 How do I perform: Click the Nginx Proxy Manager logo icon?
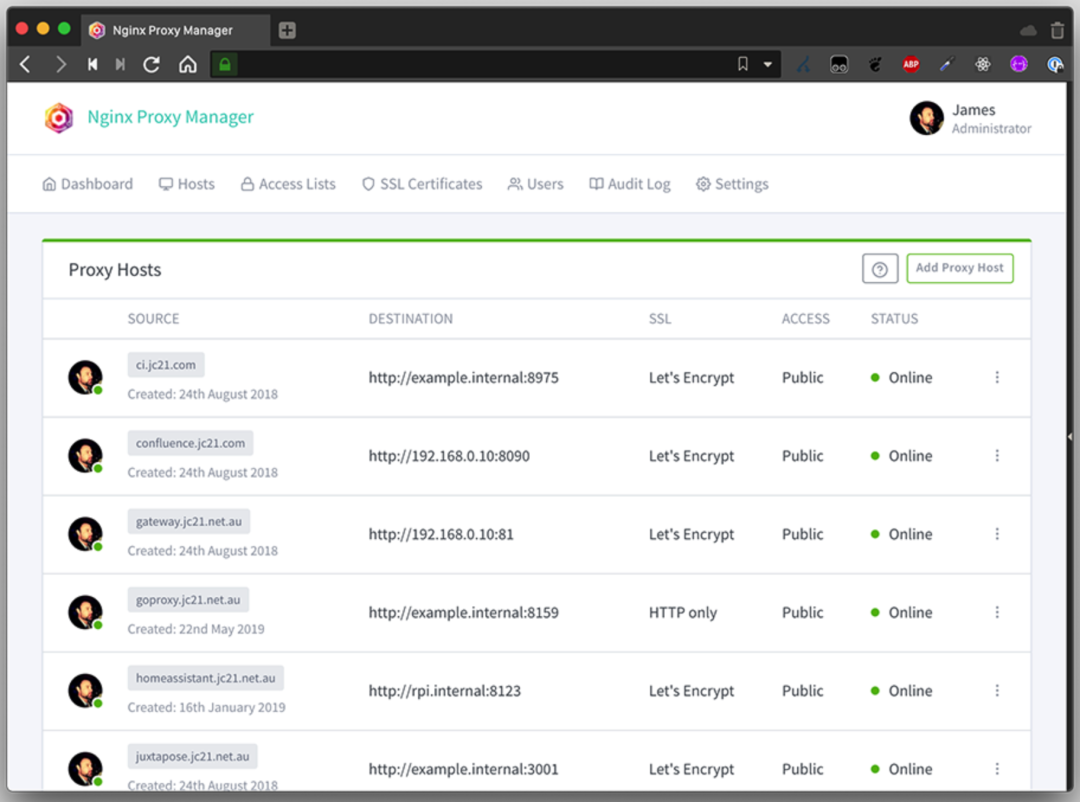click(59, 118)
